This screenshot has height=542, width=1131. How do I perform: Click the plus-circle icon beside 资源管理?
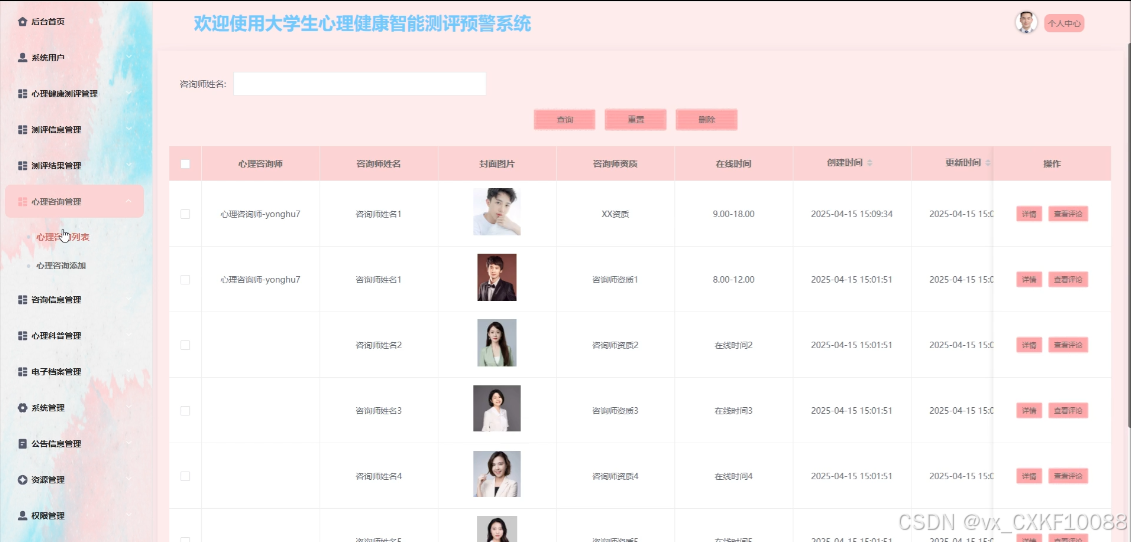click(x=22, y=480)
